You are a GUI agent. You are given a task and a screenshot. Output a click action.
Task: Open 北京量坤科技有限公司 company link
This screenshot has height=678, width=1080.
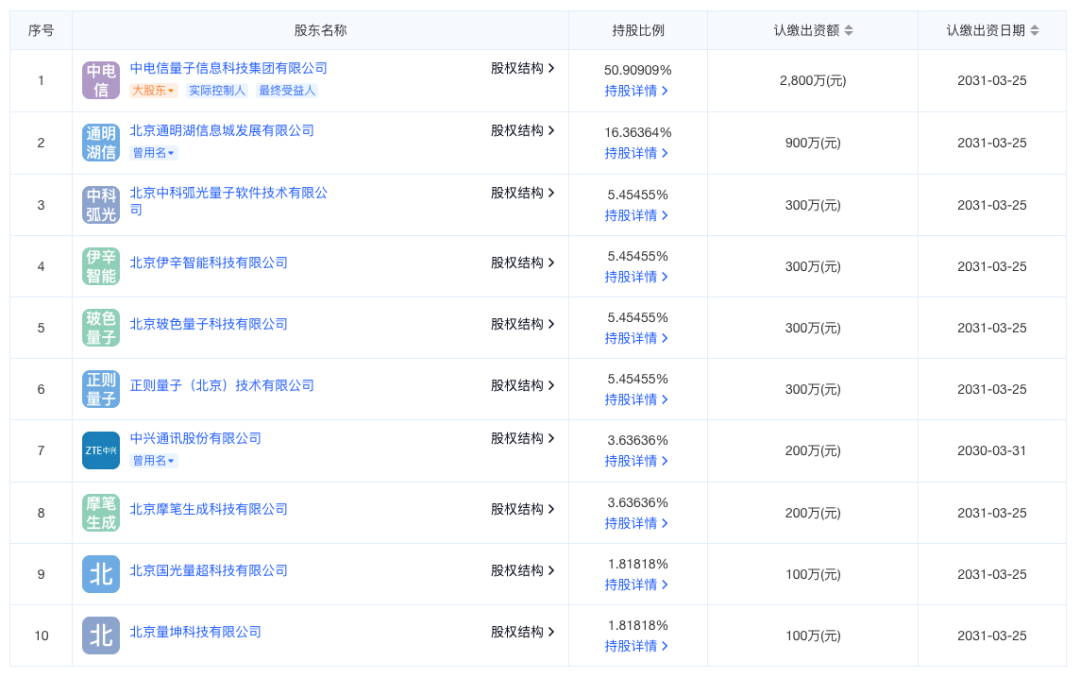pos(196,632)
